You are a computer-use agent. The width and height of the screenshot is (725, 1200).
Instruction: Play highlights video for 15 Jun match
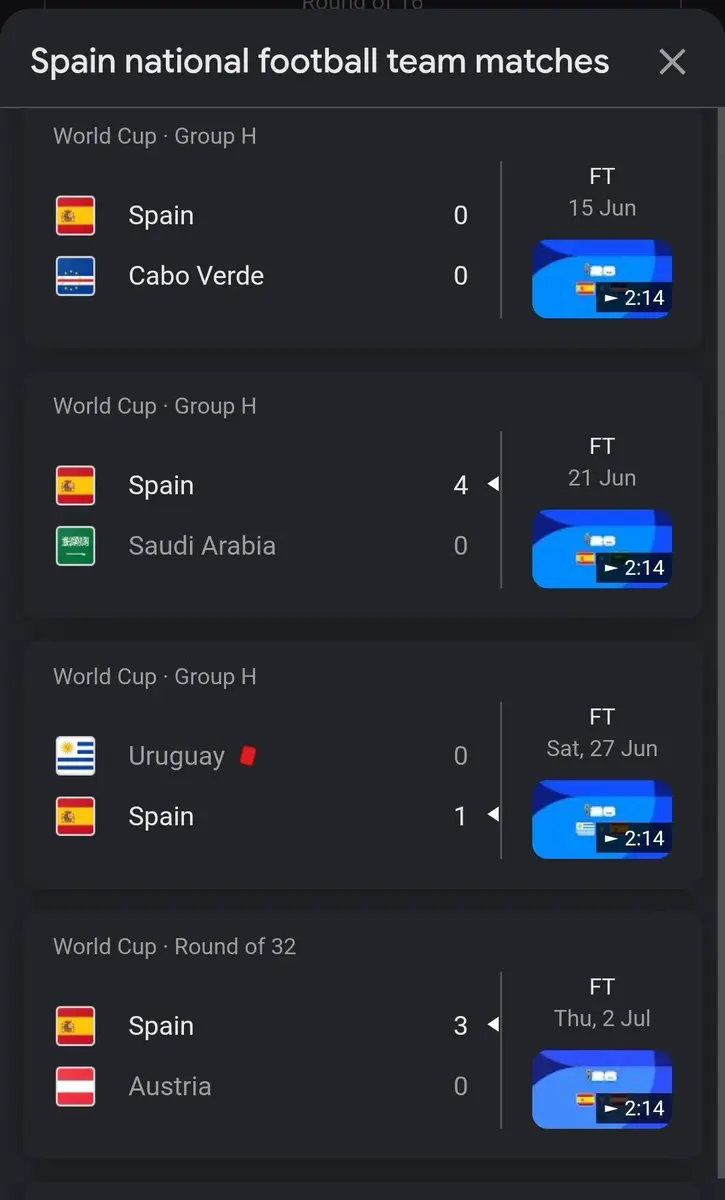[x=602, y=279]
